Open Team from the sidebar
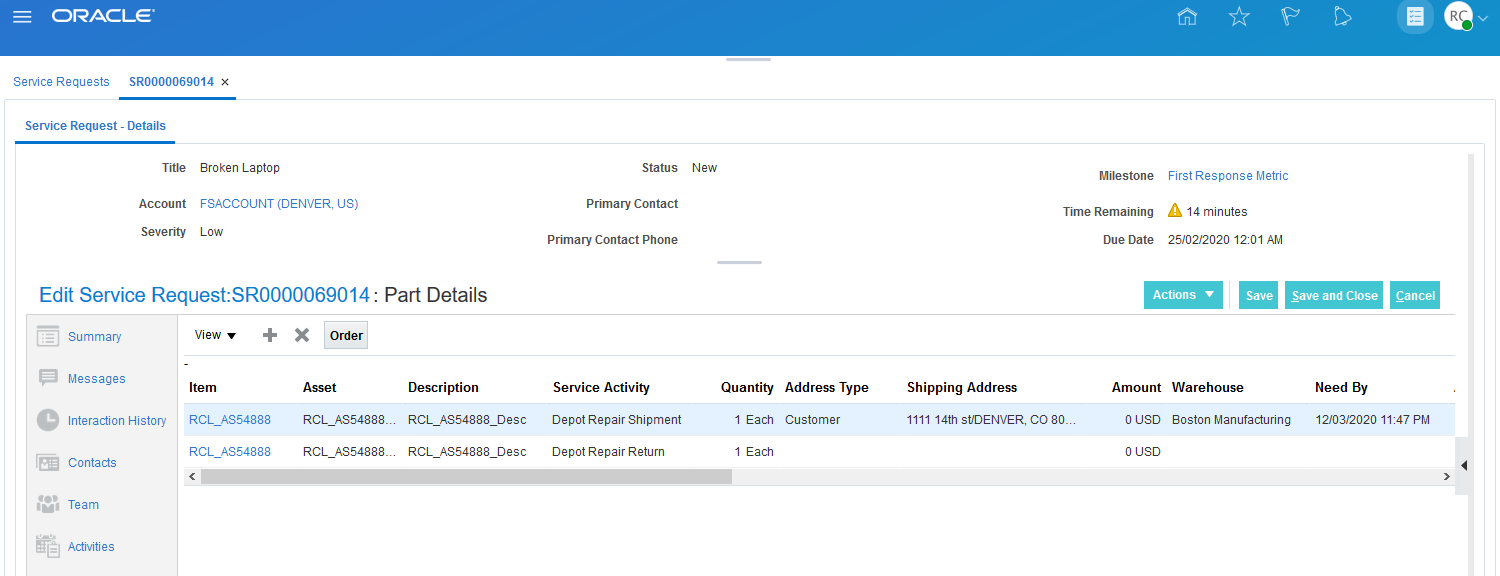Image resolution: width=1500 pixels, height=576 pixels. (81, 504)
